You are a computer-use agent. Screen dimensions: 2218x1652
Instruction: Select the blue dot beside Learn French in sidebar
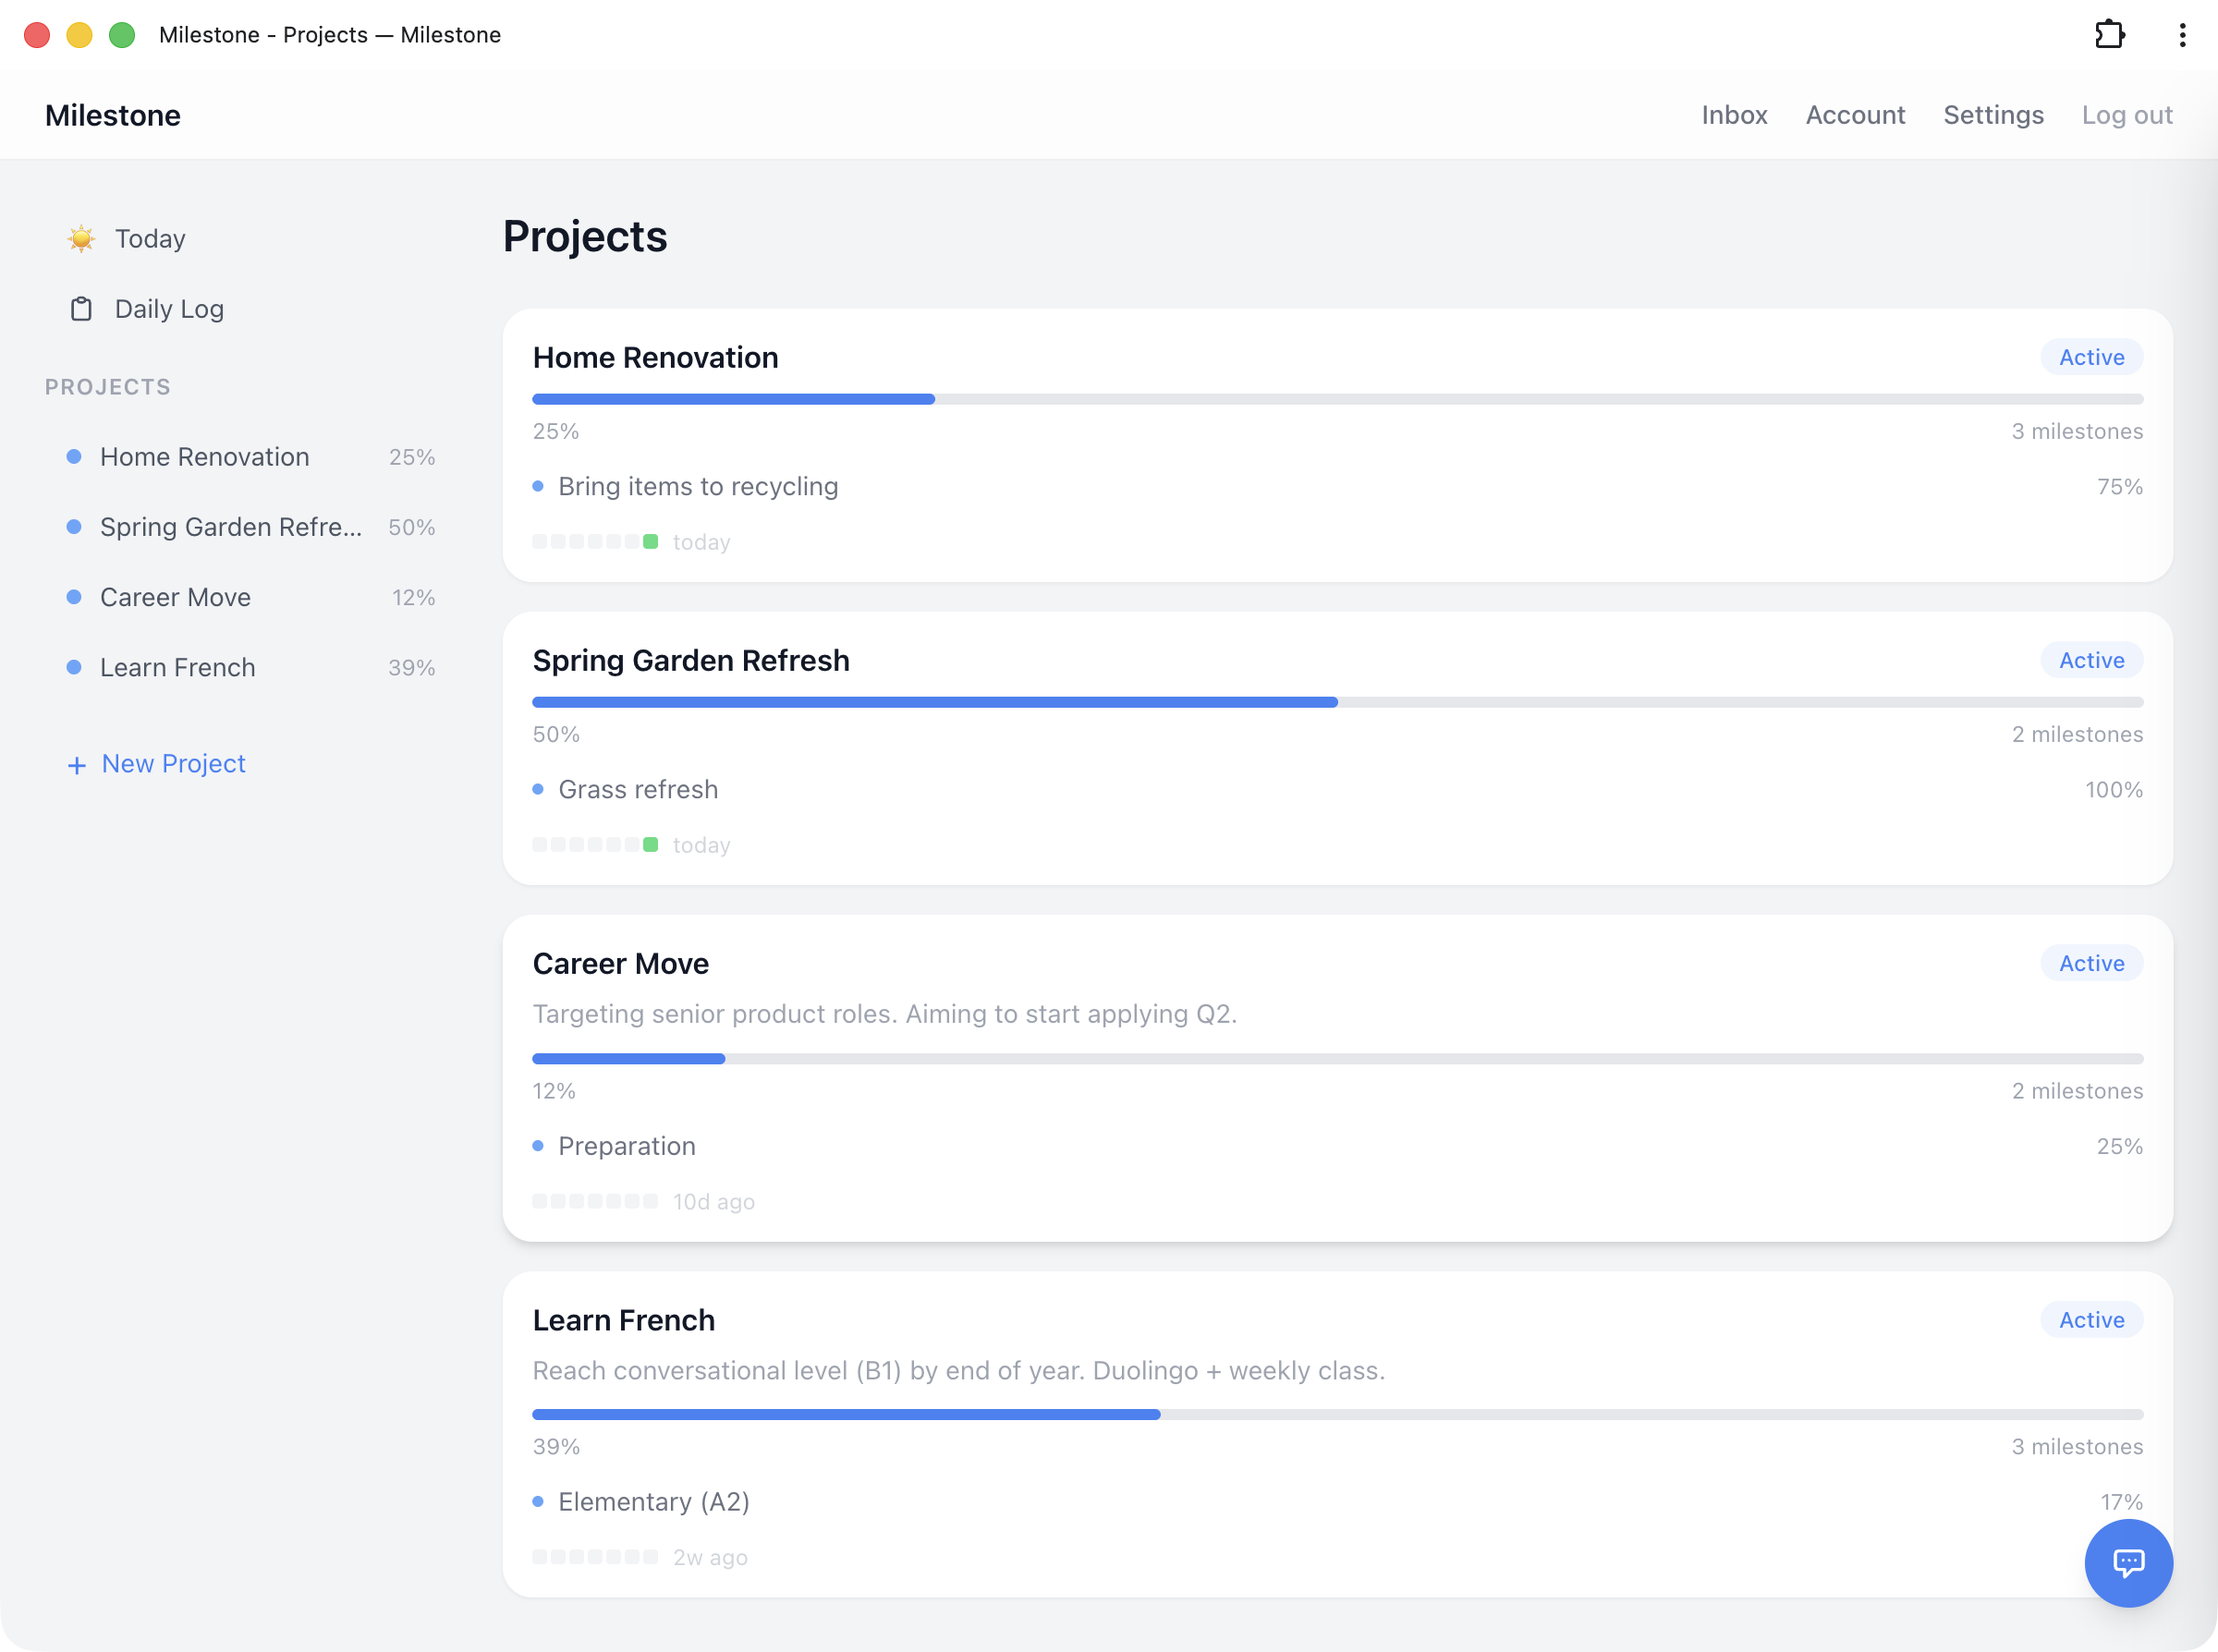tap(73, 667)
